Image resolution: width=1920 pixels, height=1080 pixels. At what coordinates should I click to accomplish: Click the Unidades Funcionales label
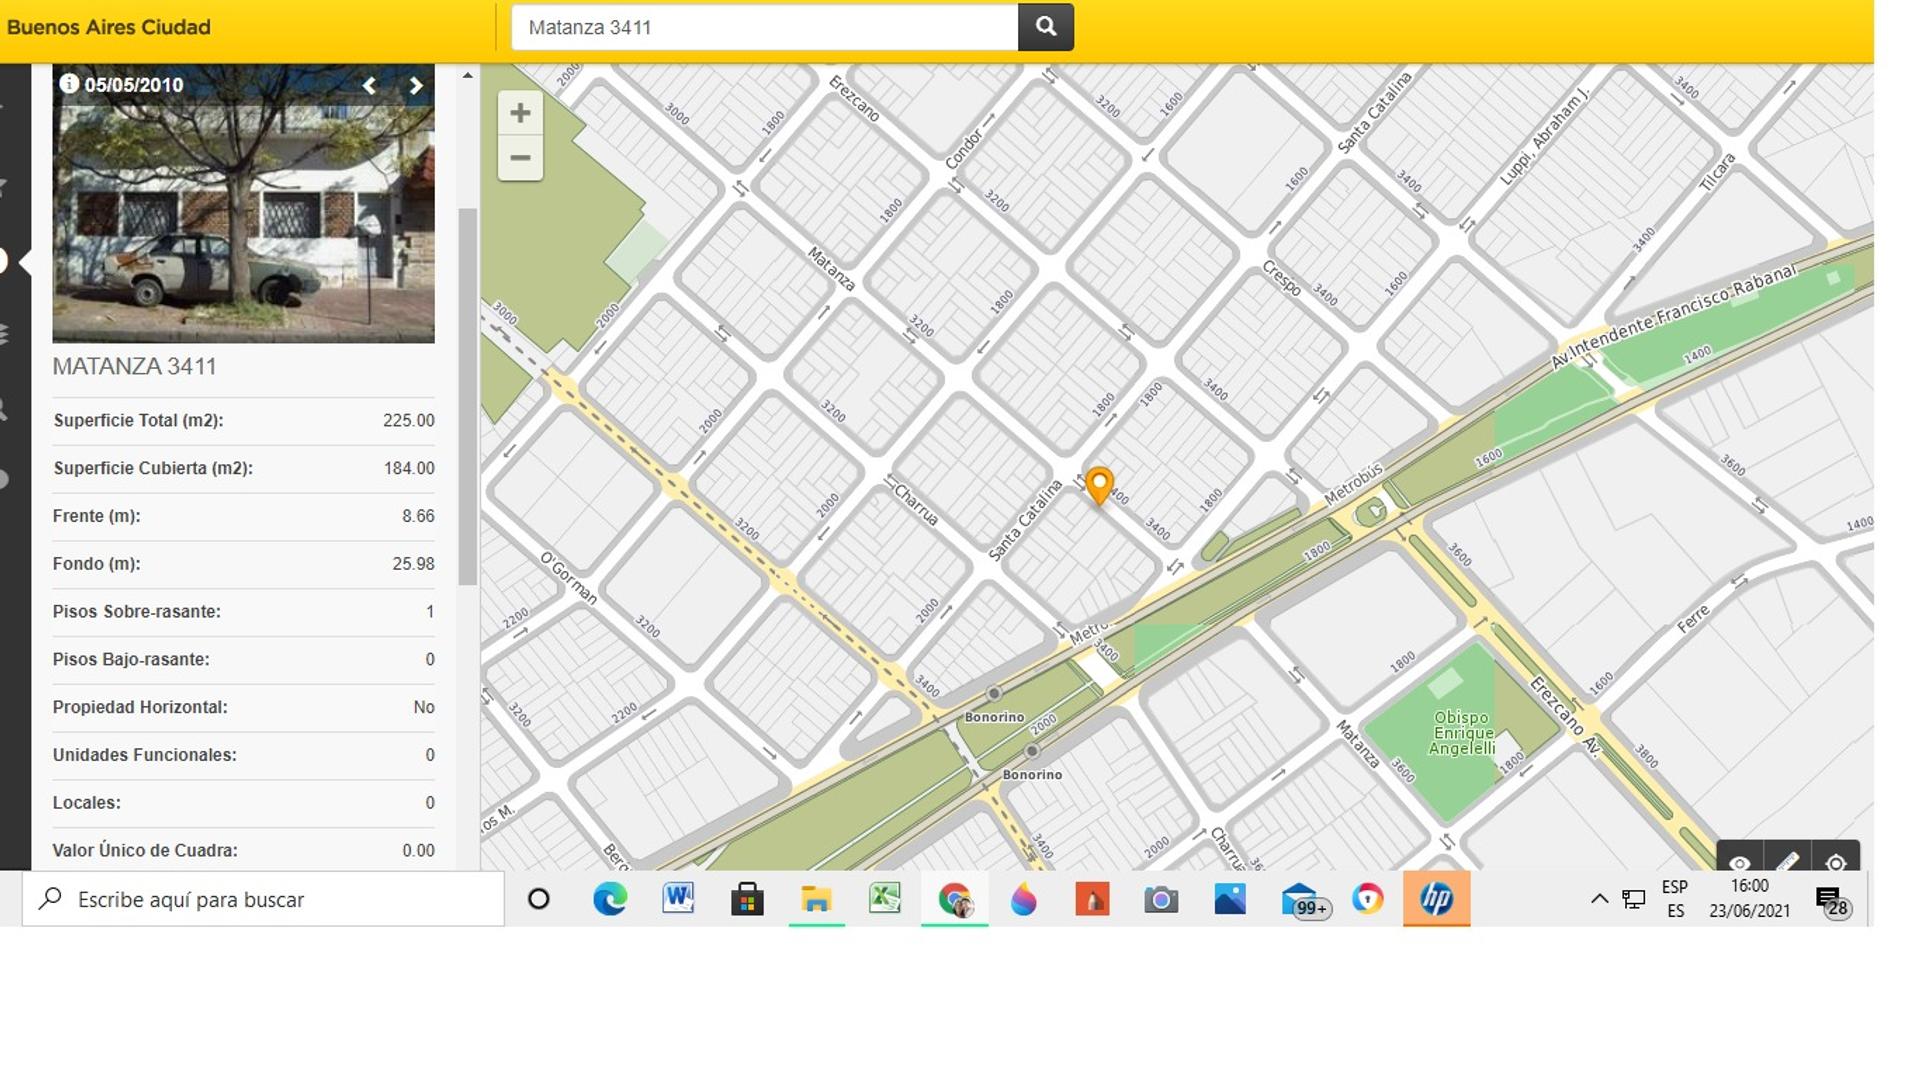point(144,755)
